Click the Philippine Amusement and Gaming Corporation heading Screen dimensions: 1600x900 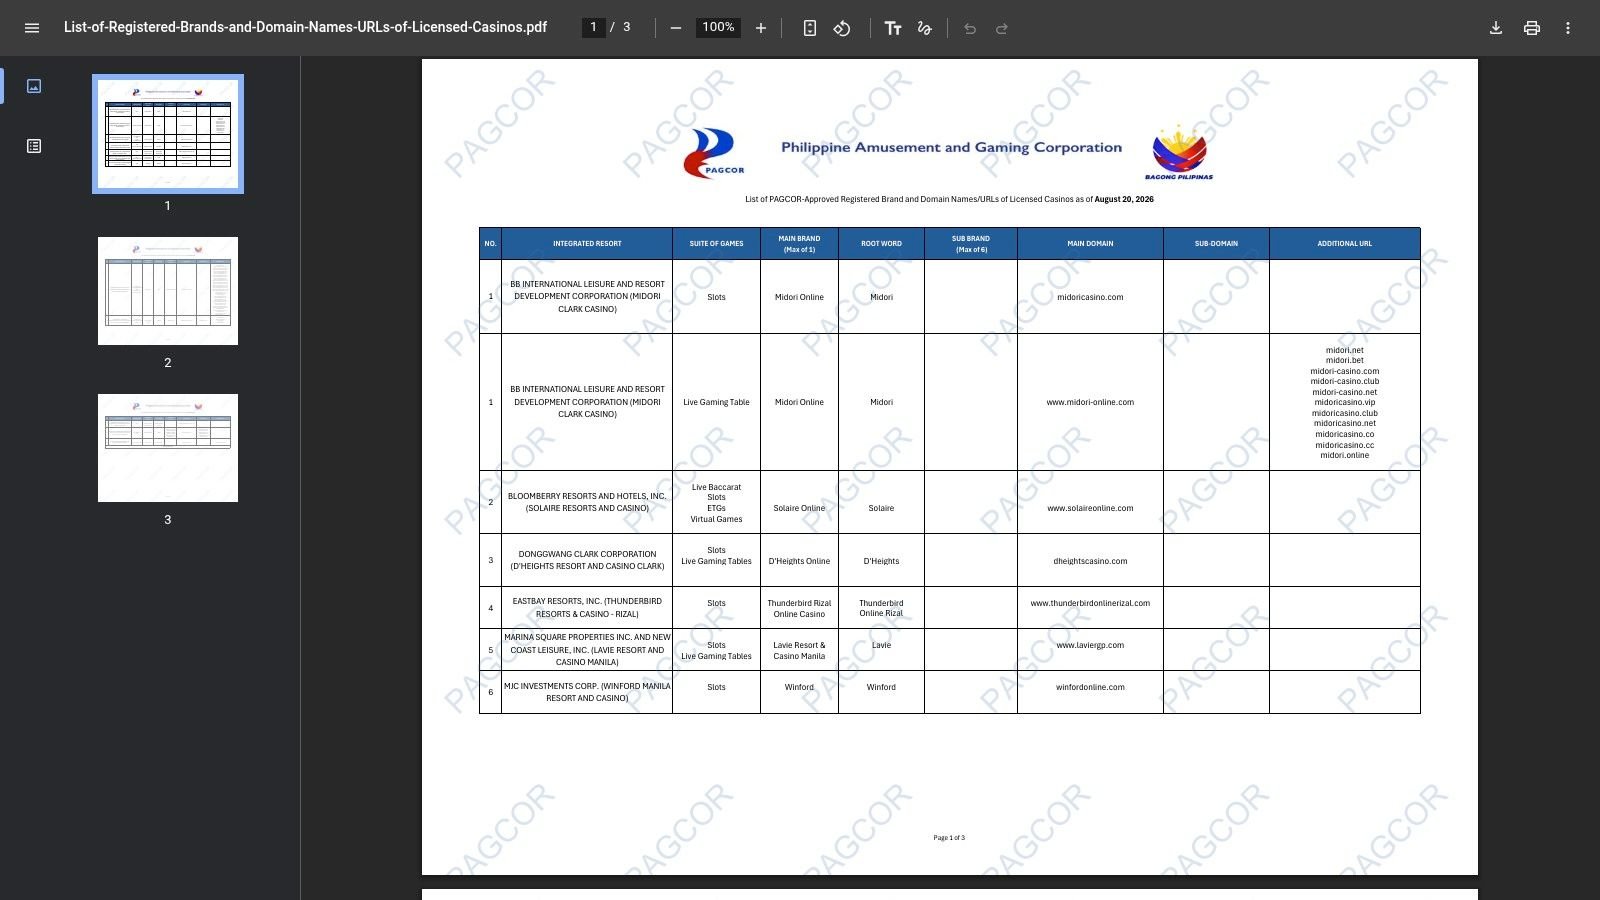coord(951,147)
